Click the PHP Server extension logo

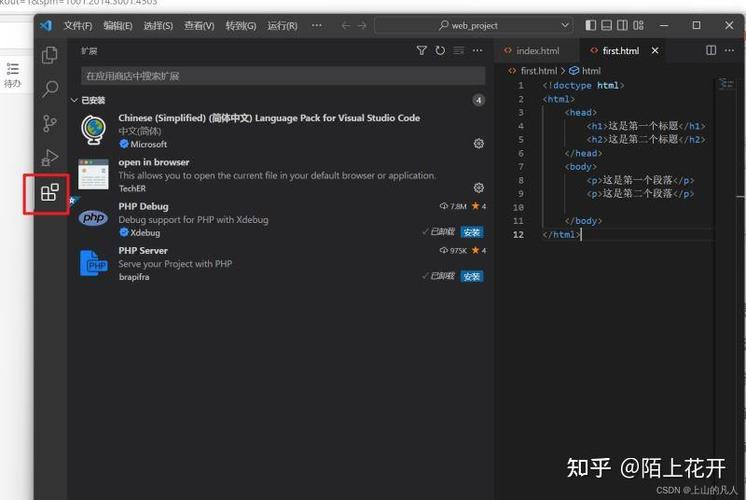pyautogui.click(x=93, y=263)
